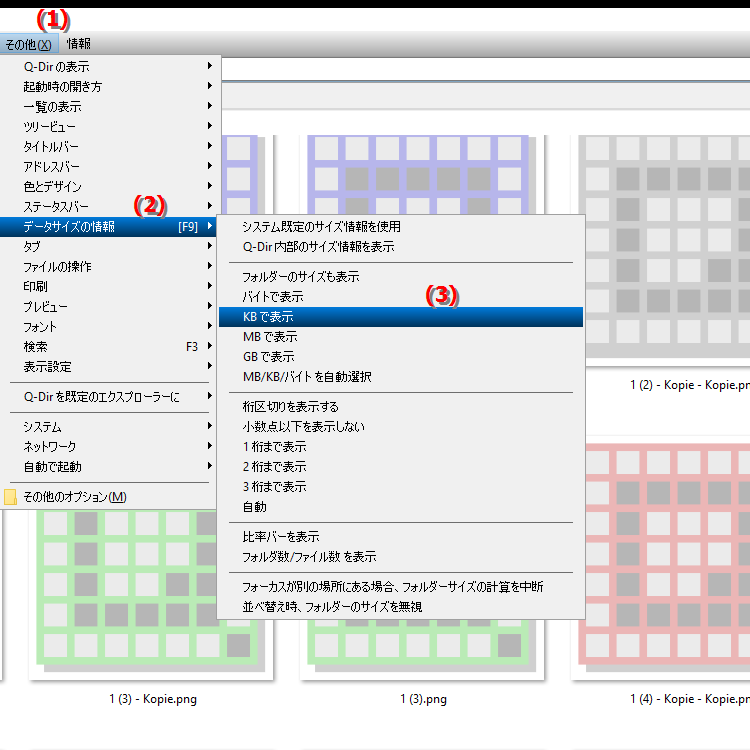
Task: Open the フォント submenu
Action: tap(109, 327)
